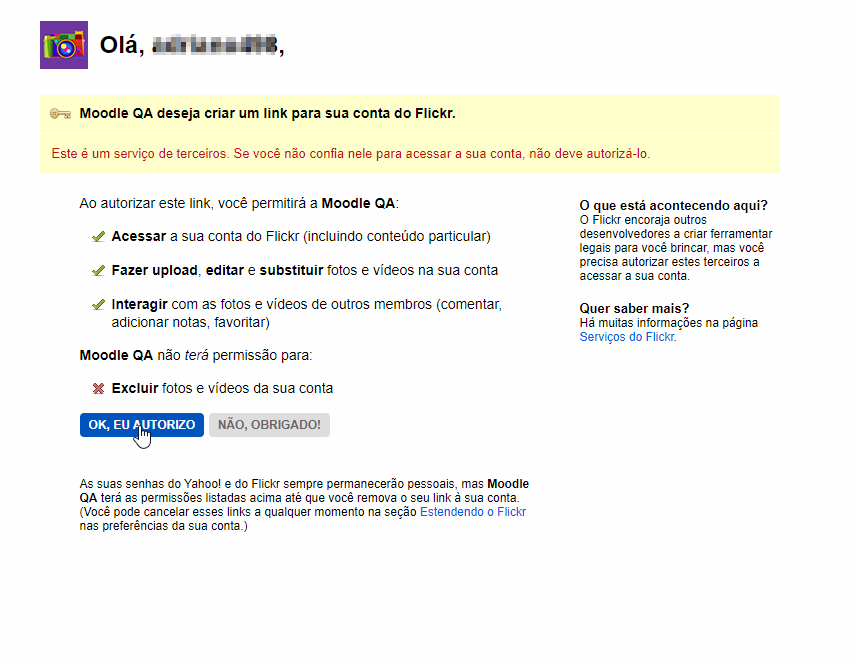Screen dimensions: 853x660
Task: Open the Estendendo o Flickr link
Action: click(x=473, y=512)
